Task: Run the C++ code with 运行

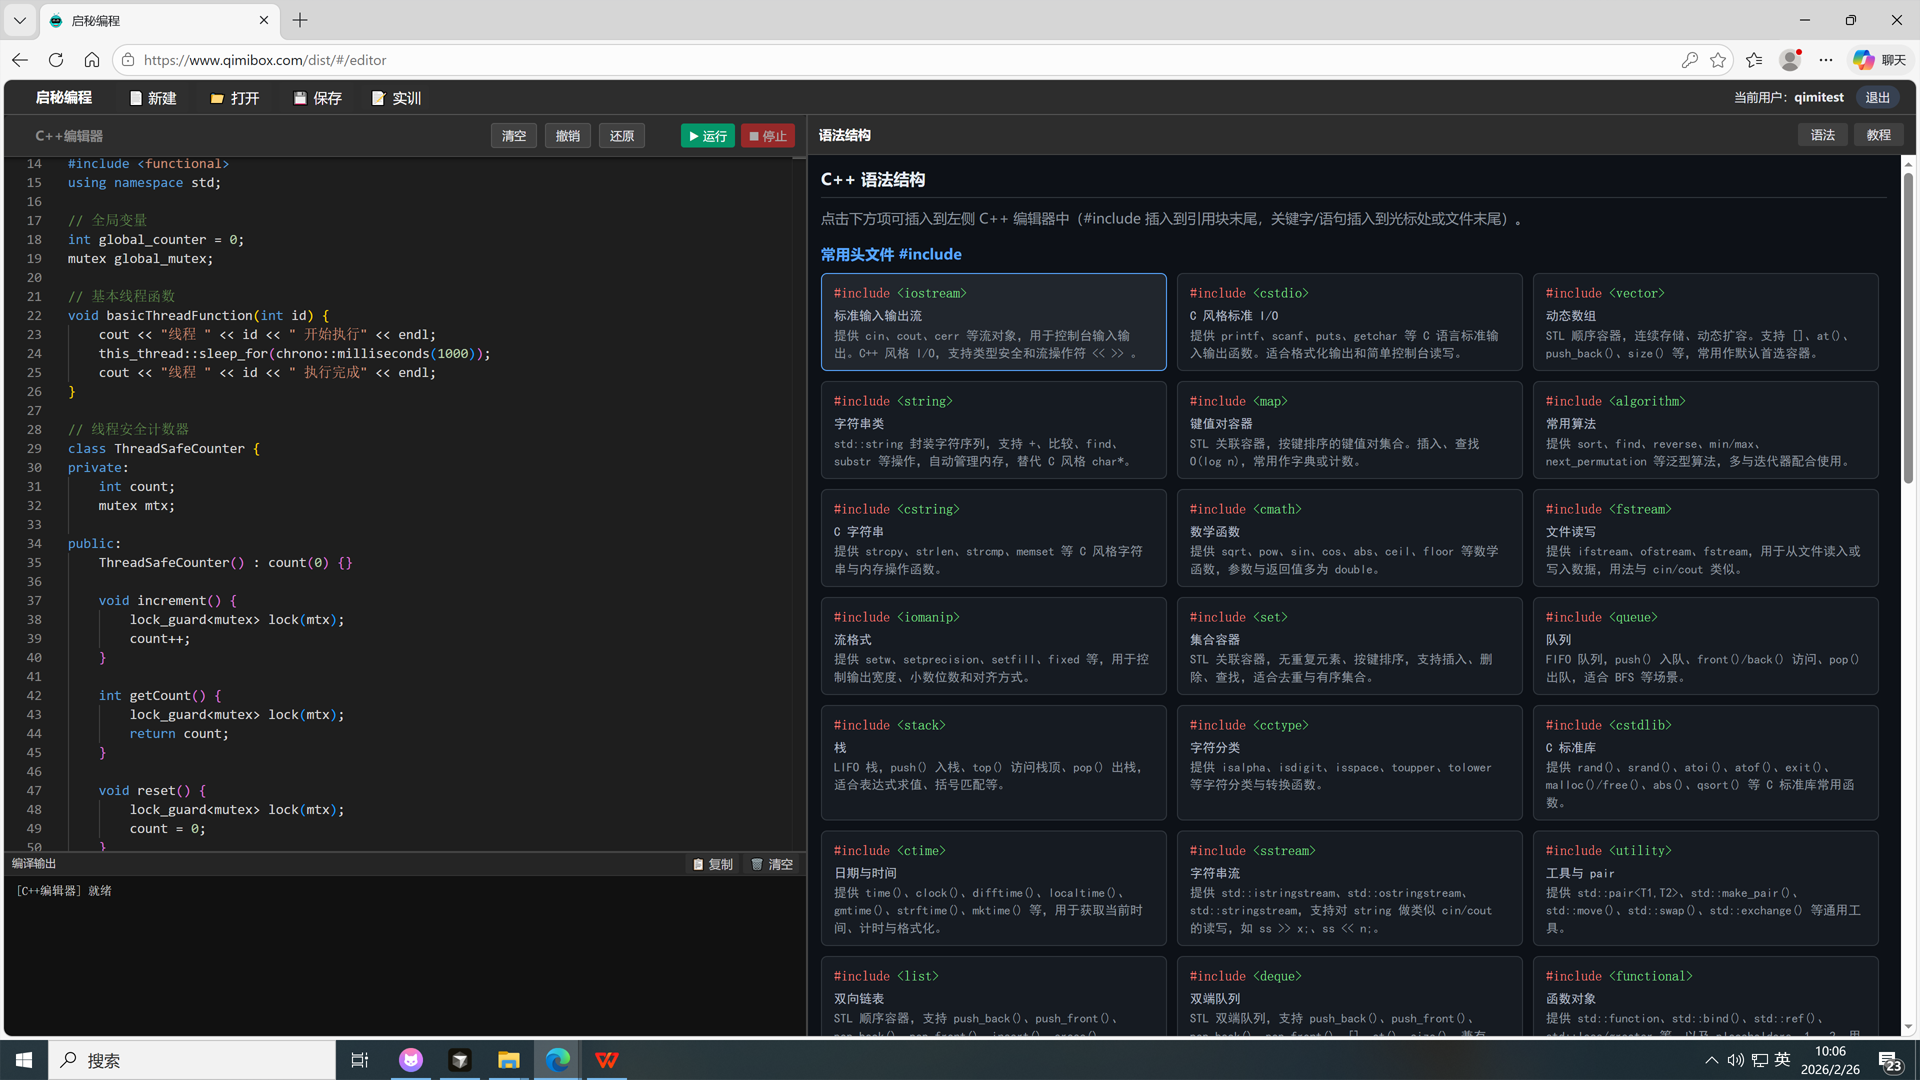Action: tap(707, 135)
